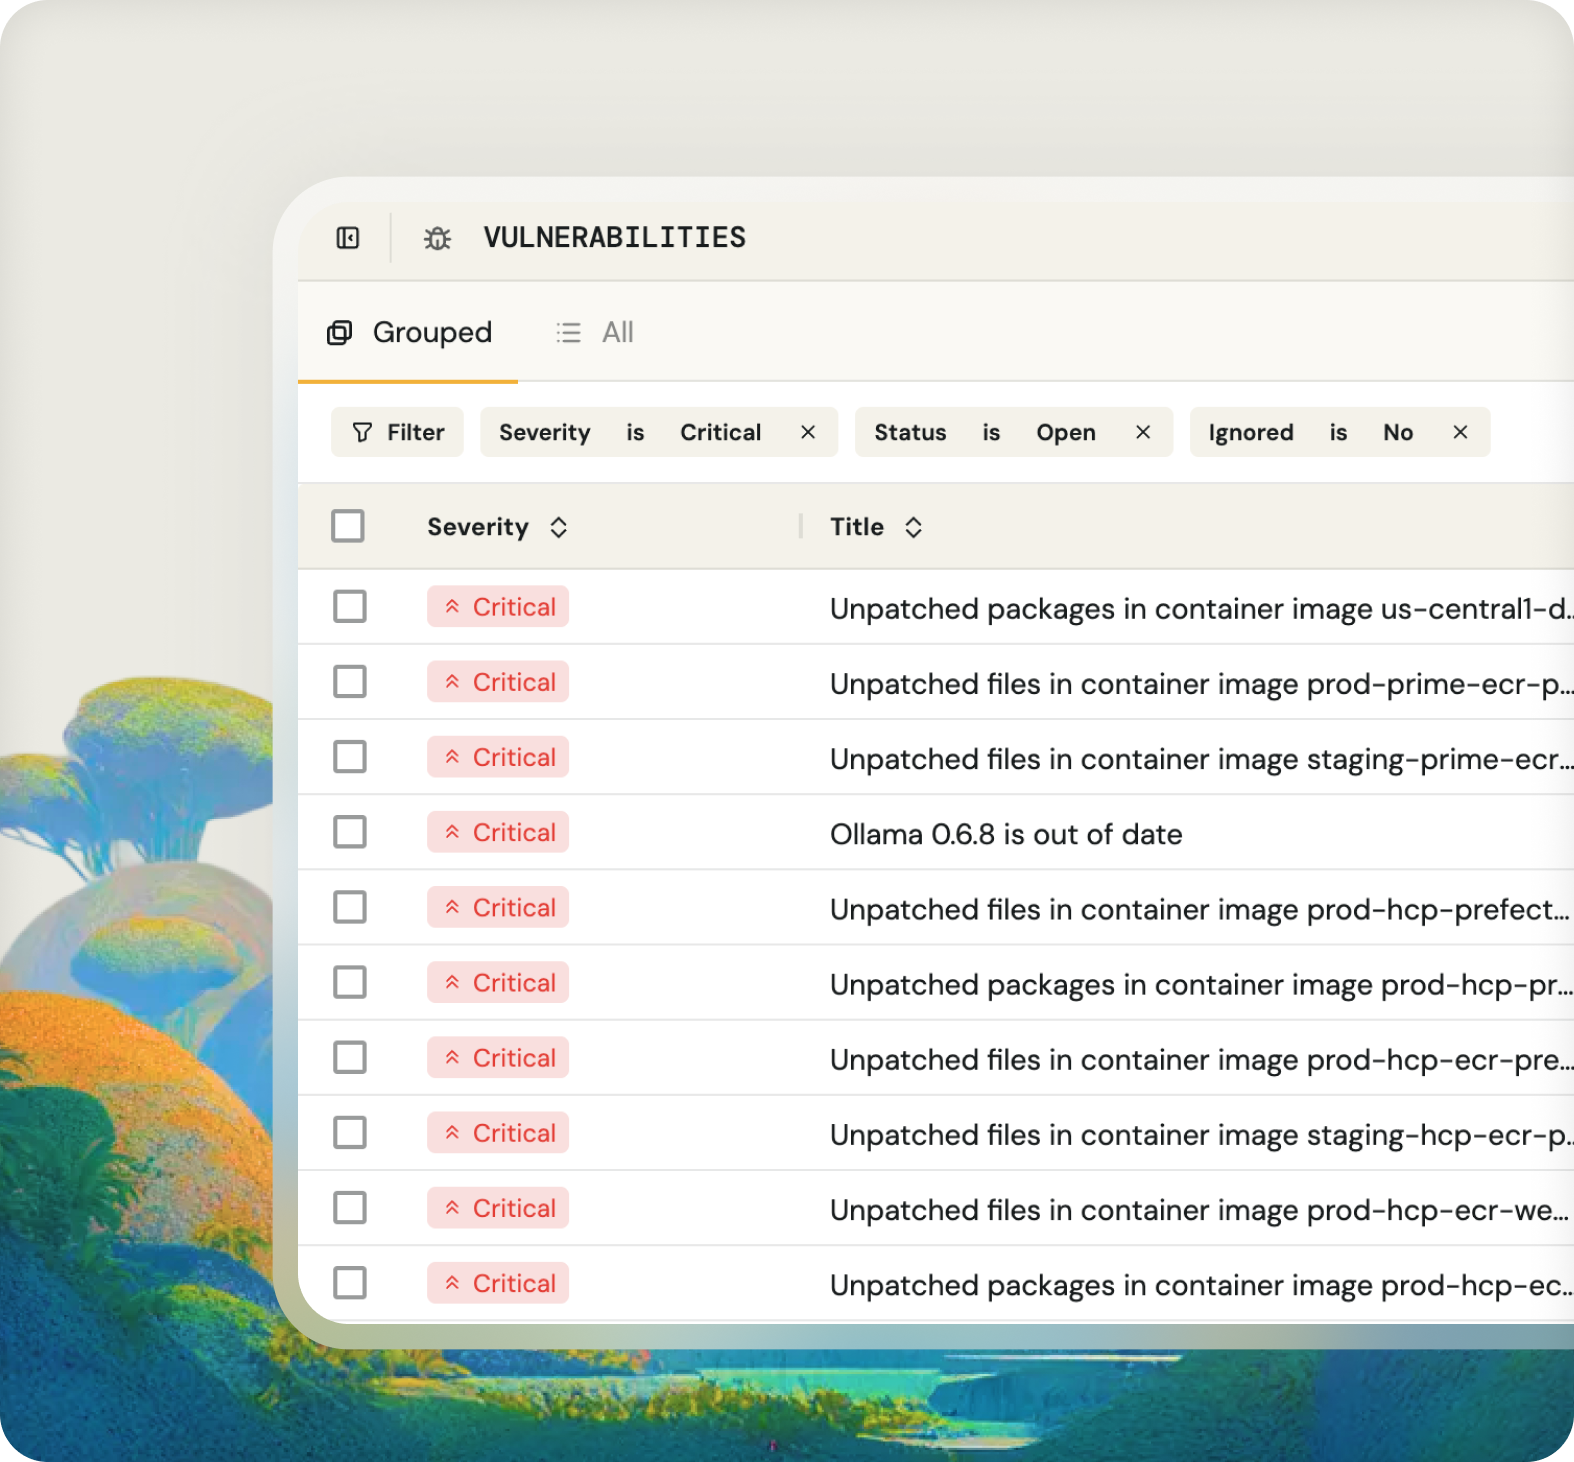Click Critical badge in us-central1 row
1574x1462 pixels.
coord(498,606)
